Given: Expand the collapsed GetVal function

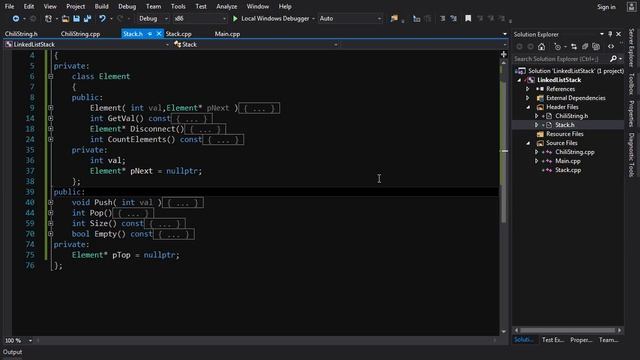Looking at the screenshot, I should (x=51, y=118).
